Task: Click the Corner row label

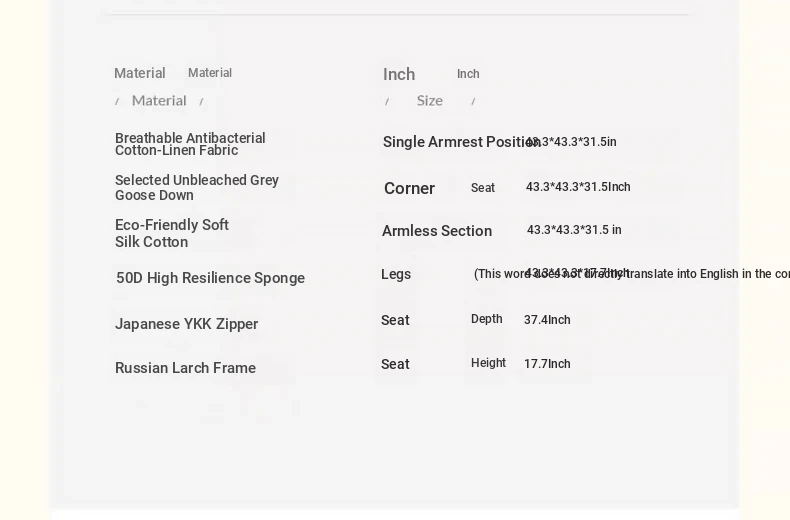Action: pyautogui.click(x=409, y=188)
